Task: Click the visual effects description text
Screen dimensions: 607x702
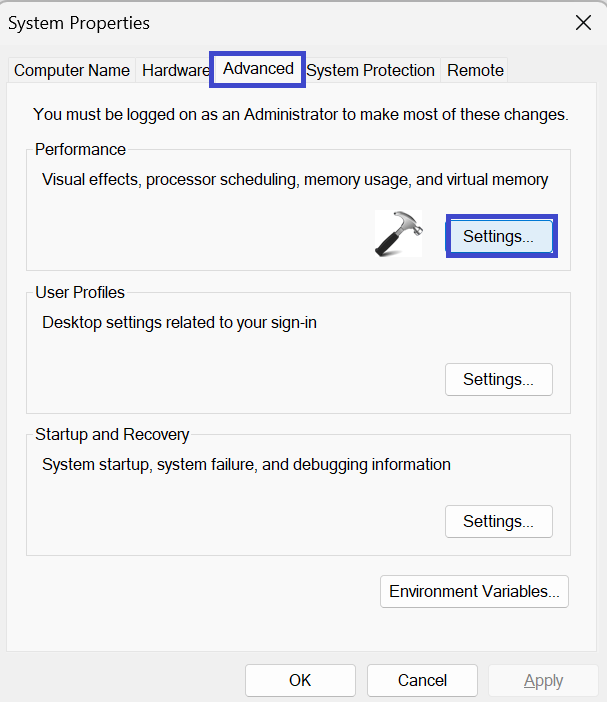Action: (295, 180)
